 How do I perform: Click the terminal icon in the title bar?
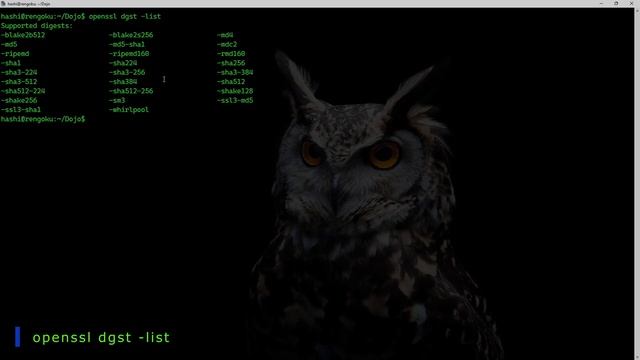point(3,3)
